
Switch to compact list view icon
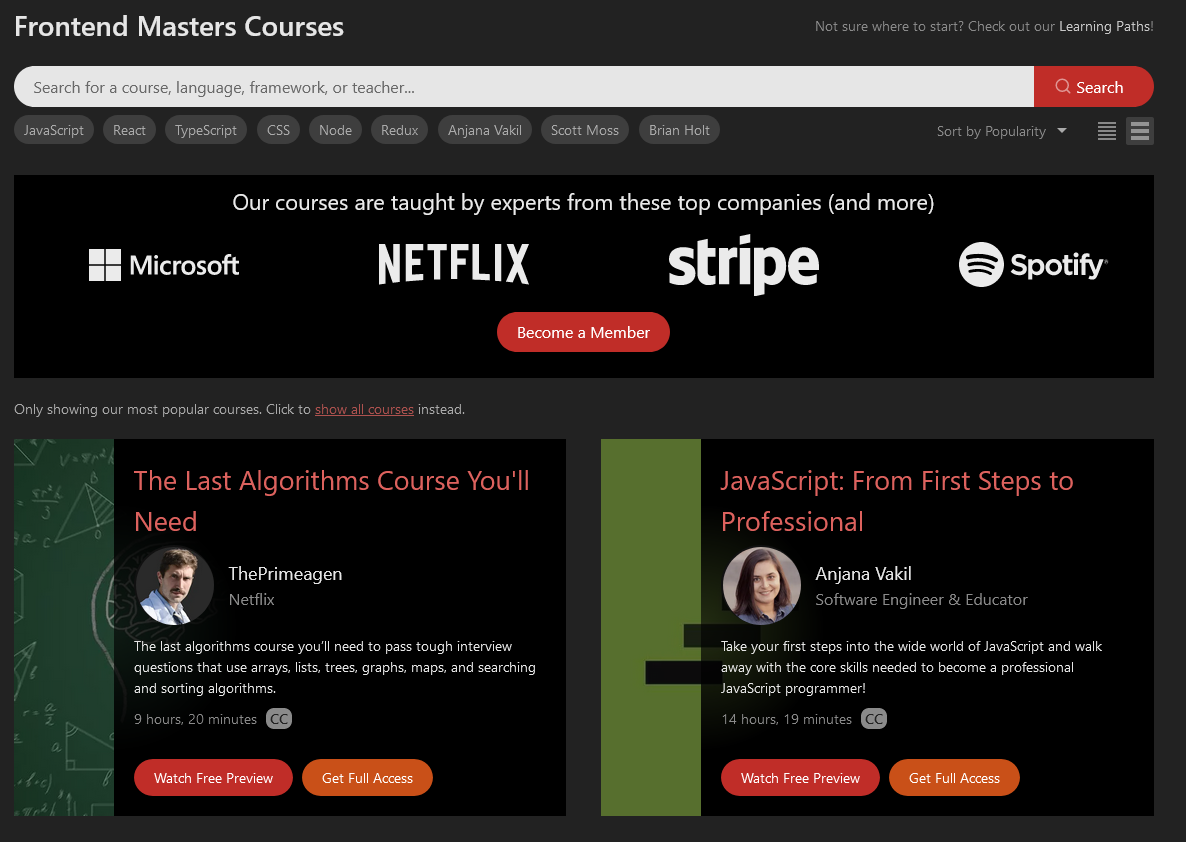[1107, 131]
